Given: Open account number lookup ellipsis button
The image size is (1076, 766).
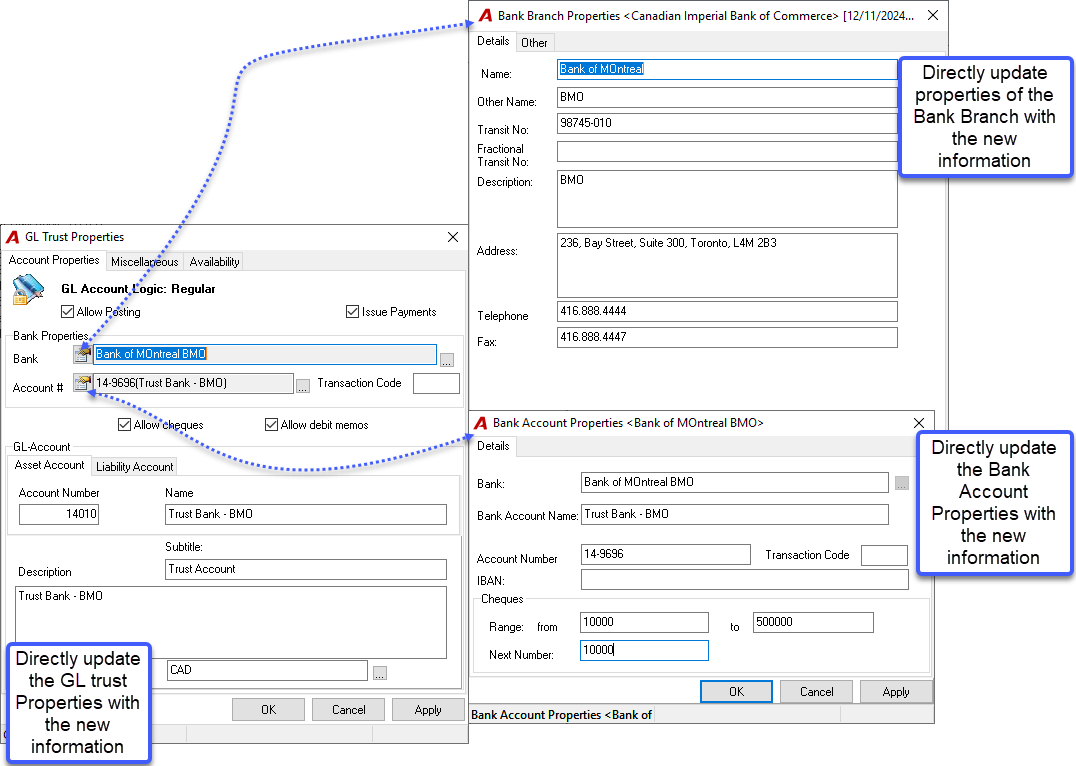Looking at the screenshot, I should pyautogui.click(x=303, y=386).
